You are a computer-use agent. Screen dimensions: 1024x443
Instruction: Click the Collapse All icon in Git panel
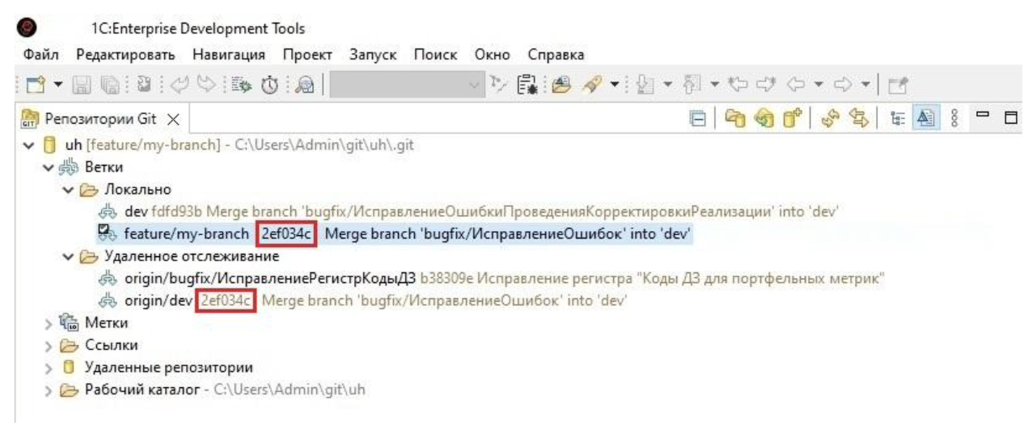point(698,119)
